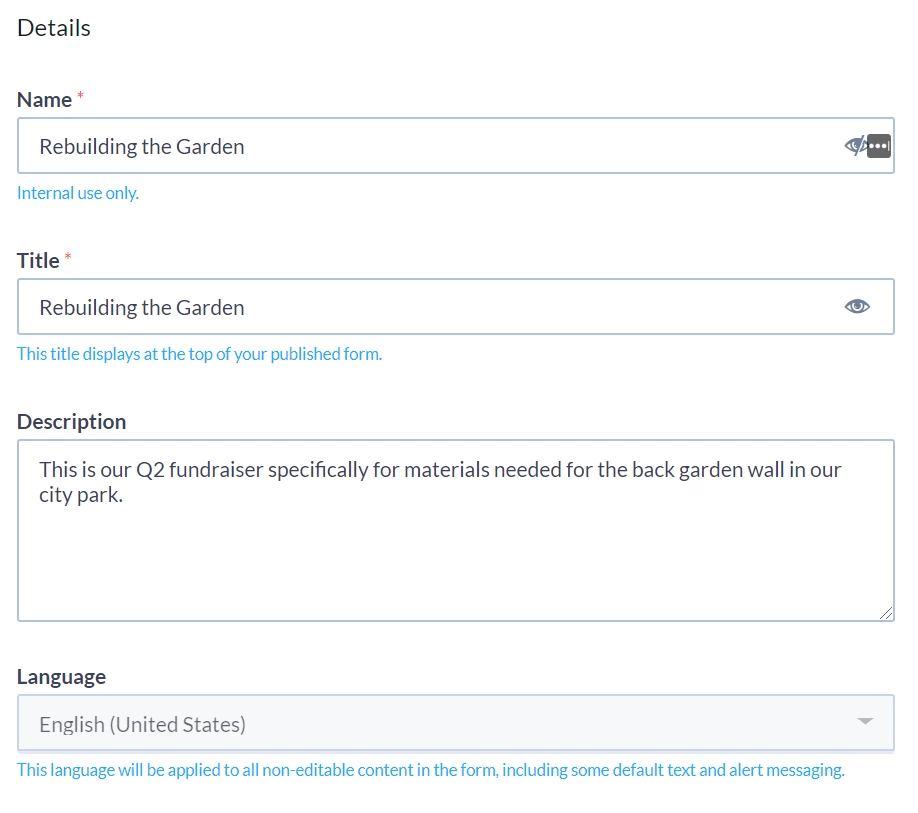Image resolution: width=918 pixels, height=813 pixels.
Task: Click inside the Description text area
Action: click(455, 530)
